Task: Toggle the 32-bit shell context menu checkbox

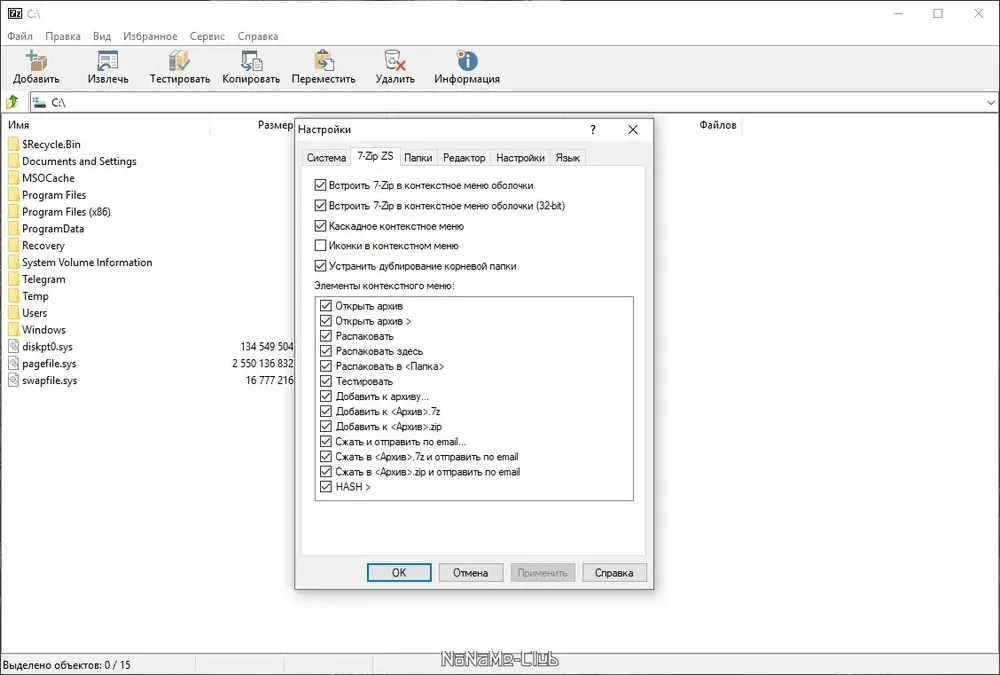Action: pos(320,205)
